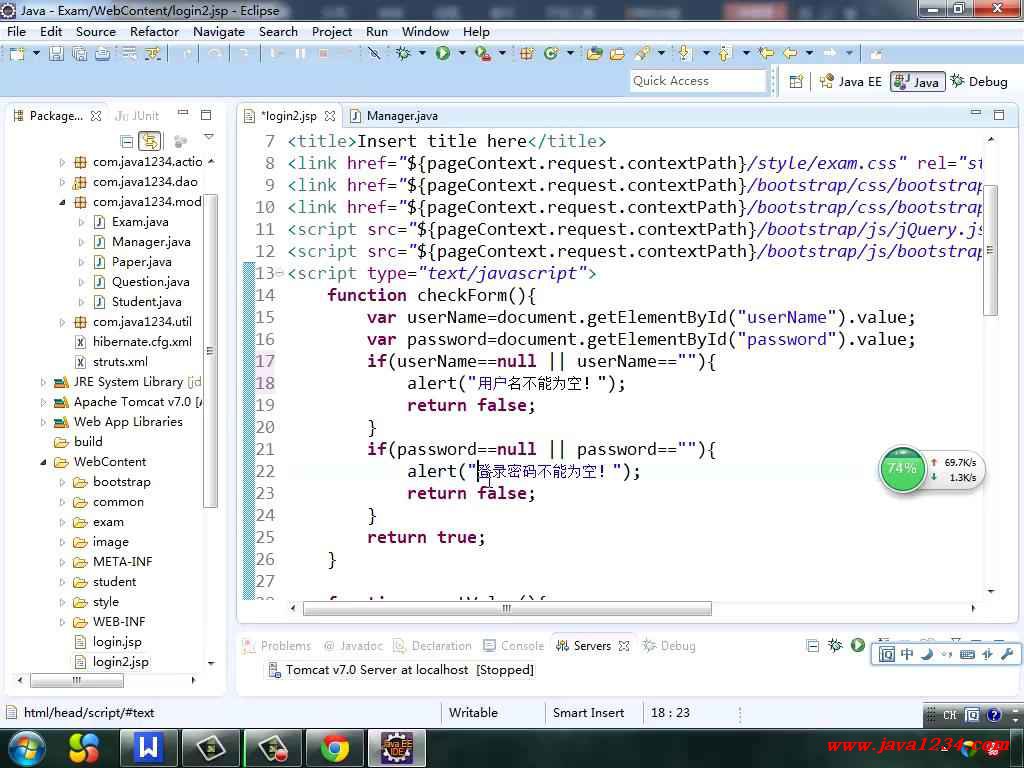The image size is (1024, 768).
Task: Open the IME soft keyboard icon
Action: click(967, 654)
